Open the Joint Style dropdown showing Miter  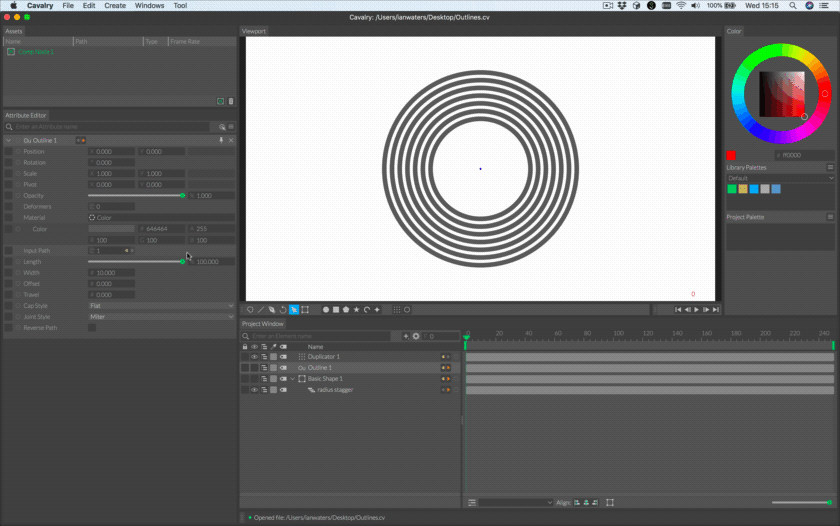161,317
